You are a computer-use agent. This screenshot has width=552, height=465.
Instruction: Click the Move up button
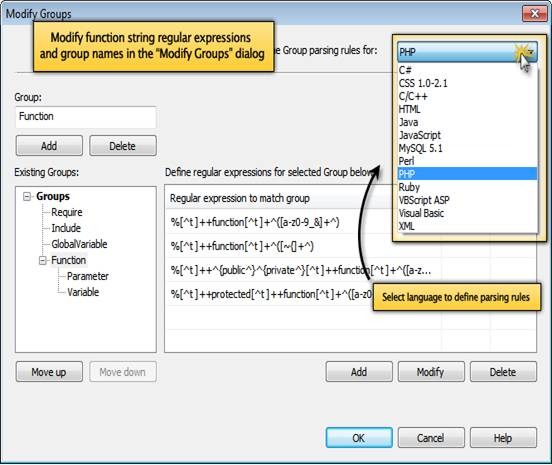coord(49,372)
